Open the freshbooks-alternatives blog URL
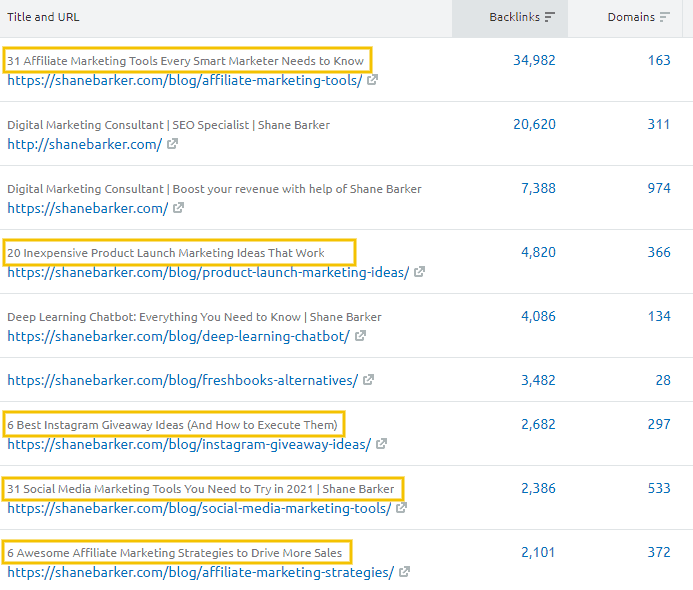693x590 pixels. point(182,381)
